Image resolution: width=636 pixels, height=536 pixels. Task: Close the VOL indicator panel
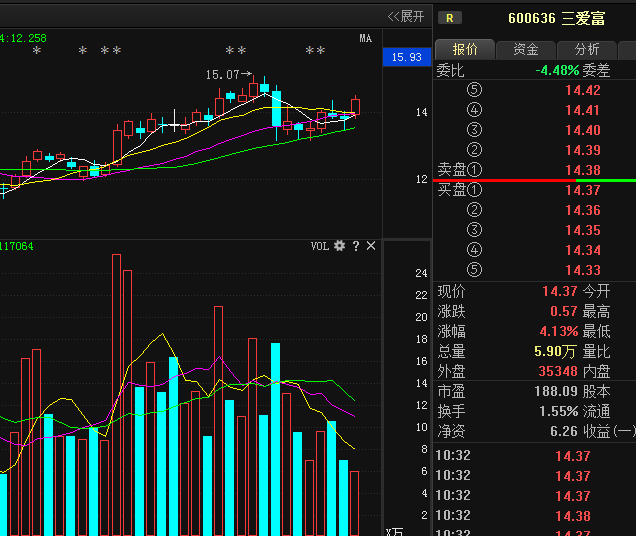click(x=371, y=245)
